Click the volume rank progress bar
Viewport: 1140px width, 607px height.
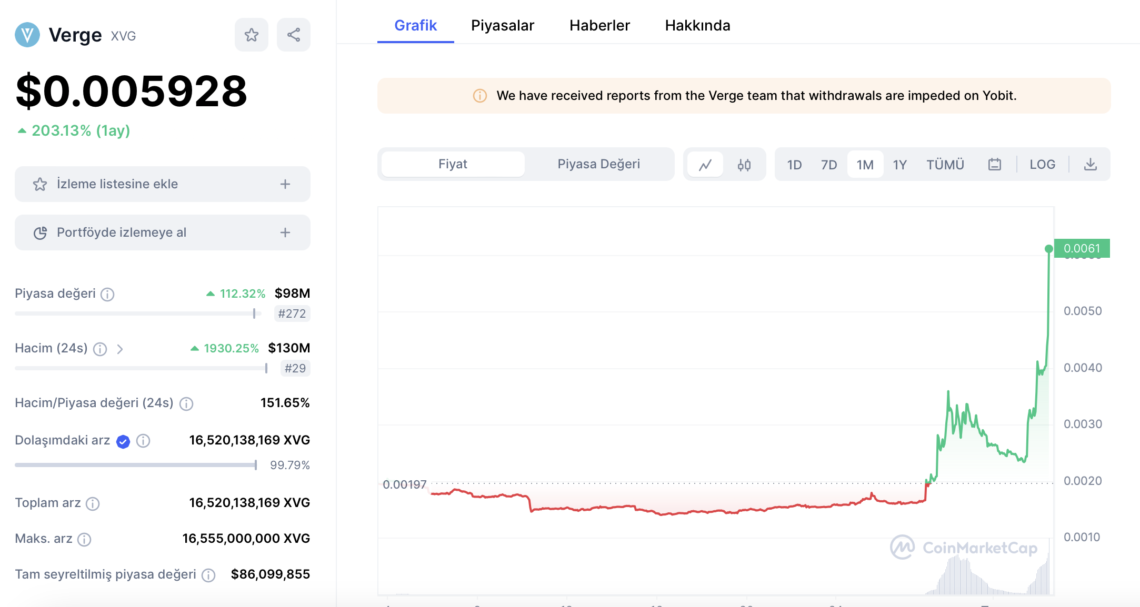(x=141, y=369)
